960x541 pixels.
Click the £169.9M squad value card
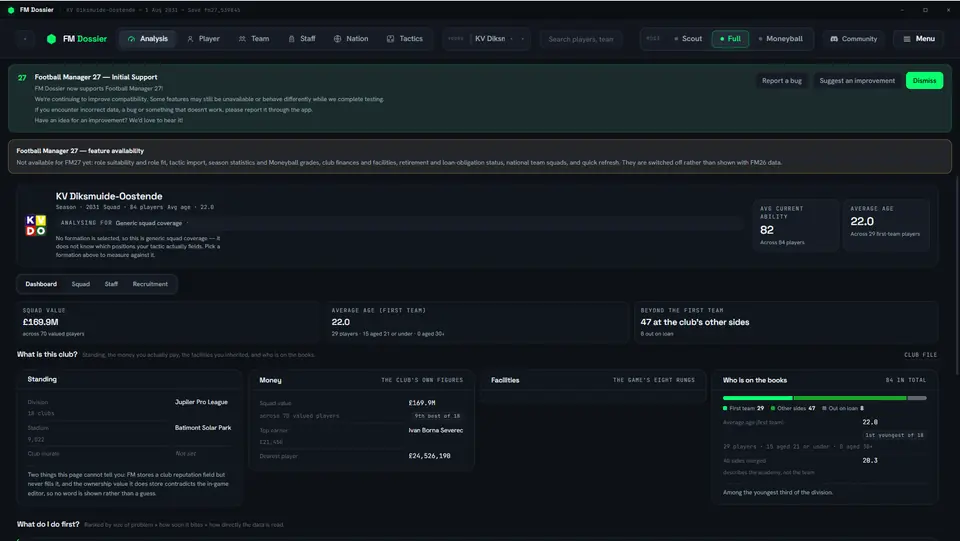tap(167, 322)
